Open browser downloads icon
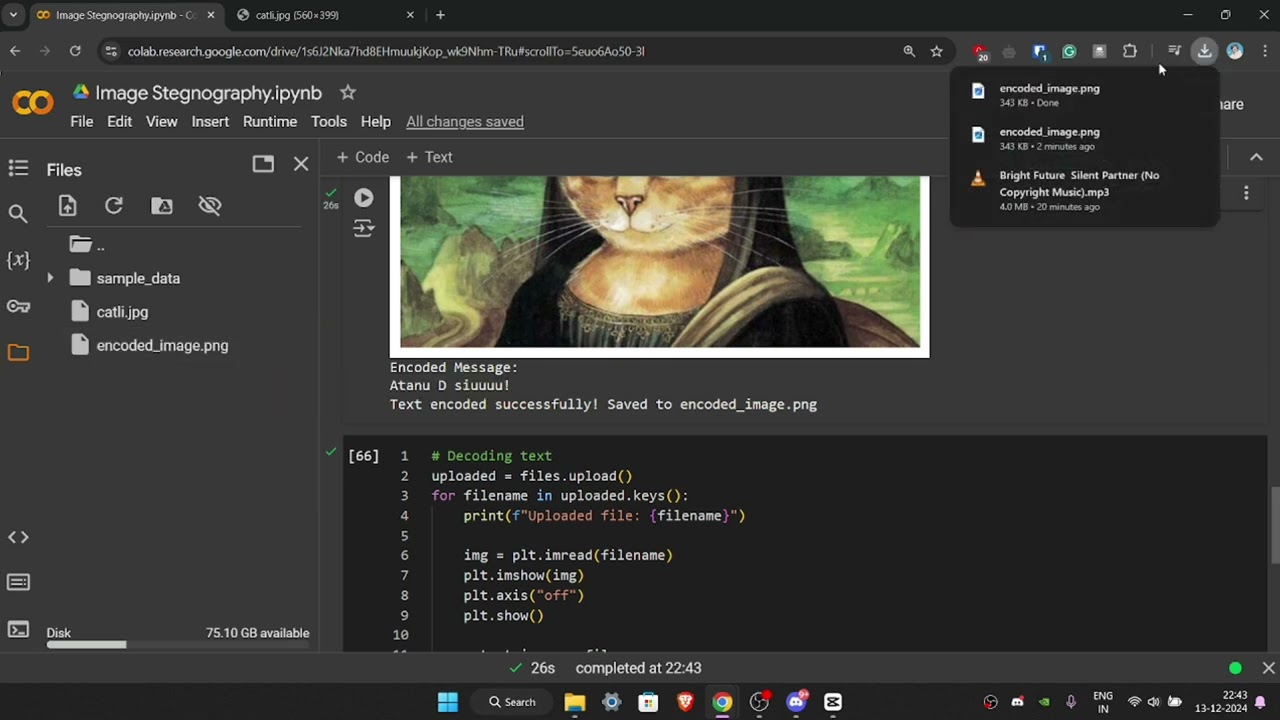 [1204, 51]
